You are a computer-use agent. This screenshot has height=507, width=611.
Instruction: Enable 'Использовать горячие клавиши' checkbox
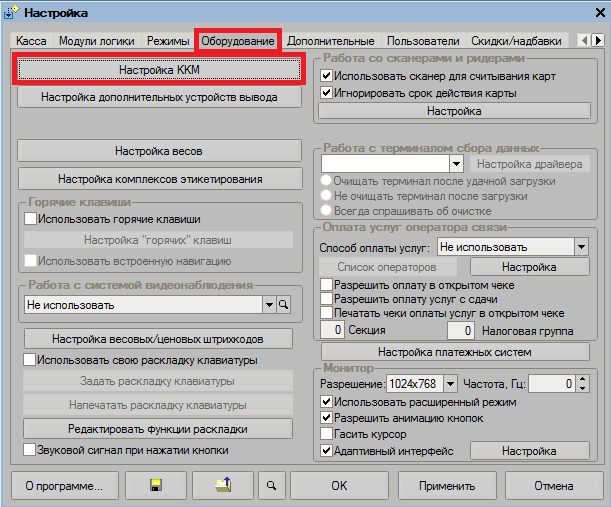point(30,219)
